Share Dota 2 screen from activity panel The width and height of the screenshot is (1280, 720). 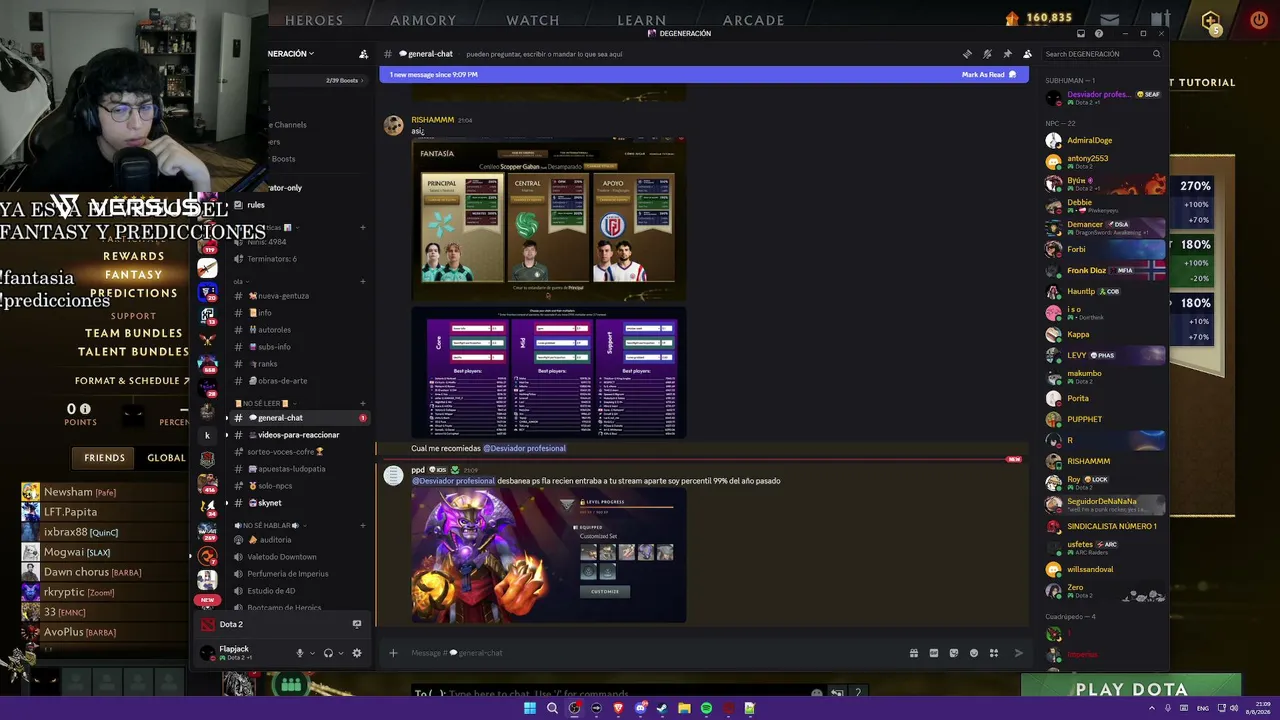(357, 624)
